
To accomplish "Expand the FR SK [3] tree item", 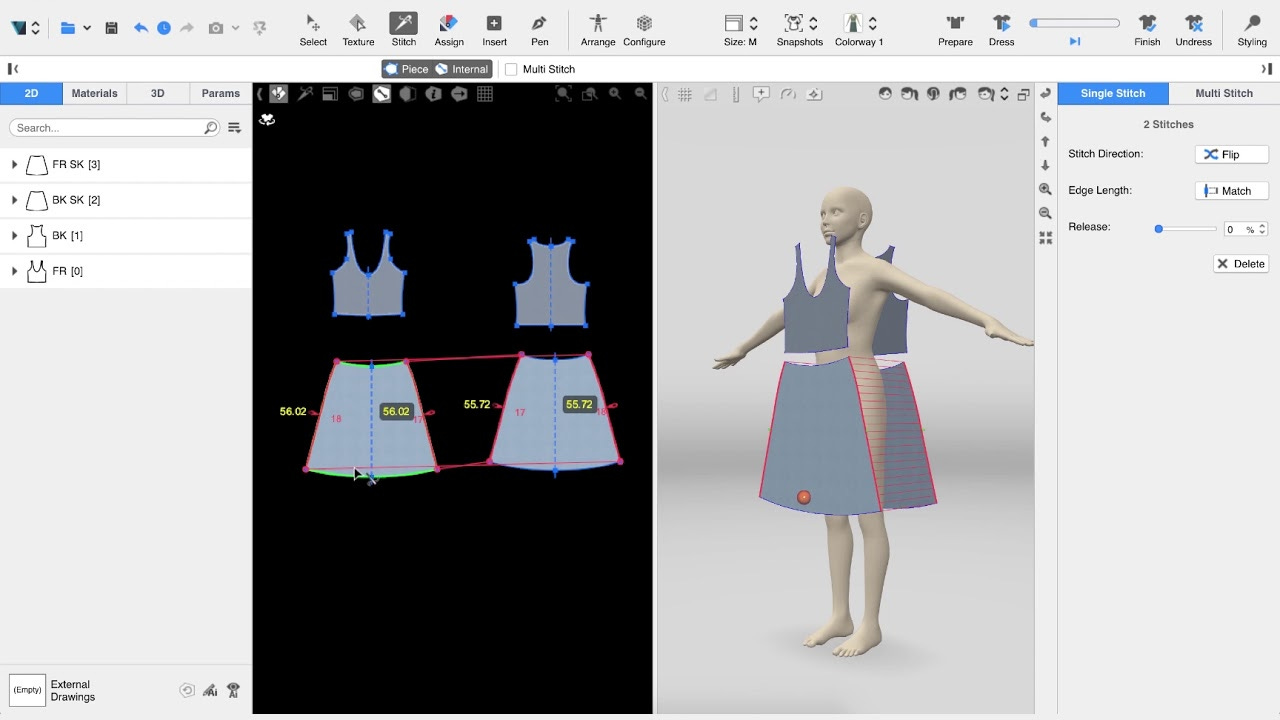I will point(14,164).
